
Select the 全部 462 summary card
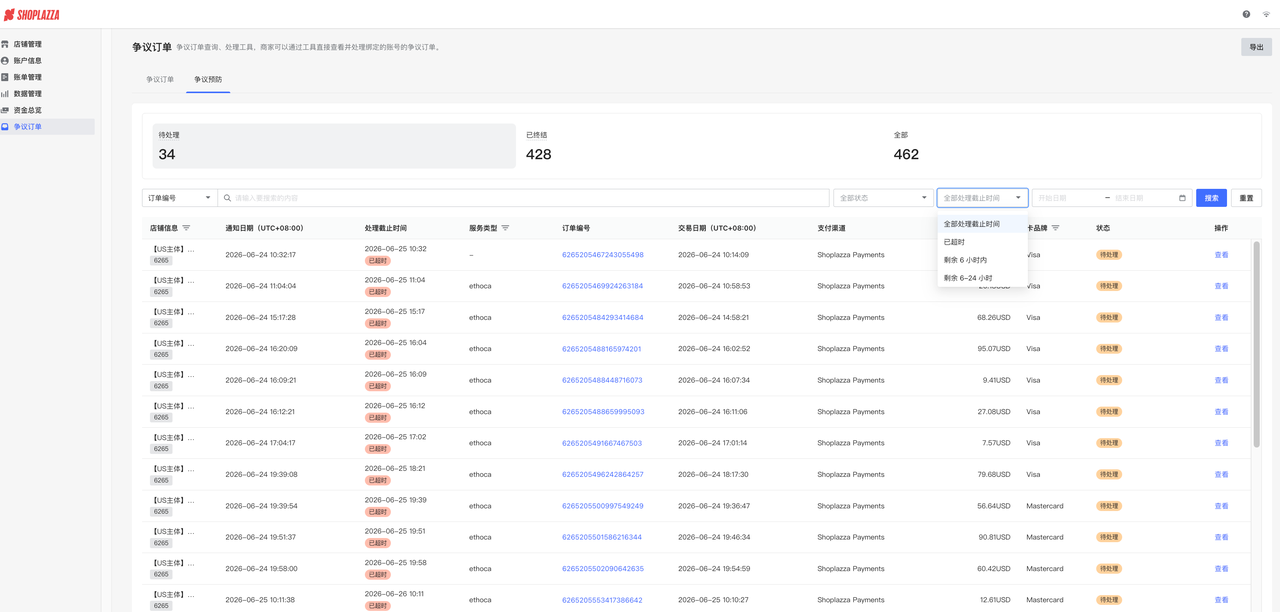[1070, 146]
